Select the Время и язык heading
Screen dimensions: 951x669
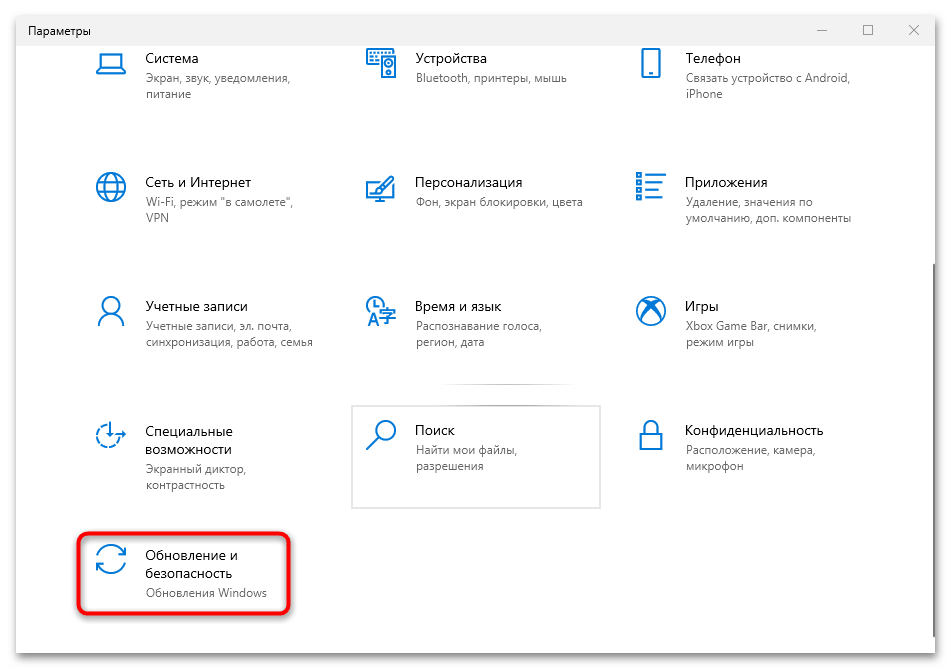point(458,307)
